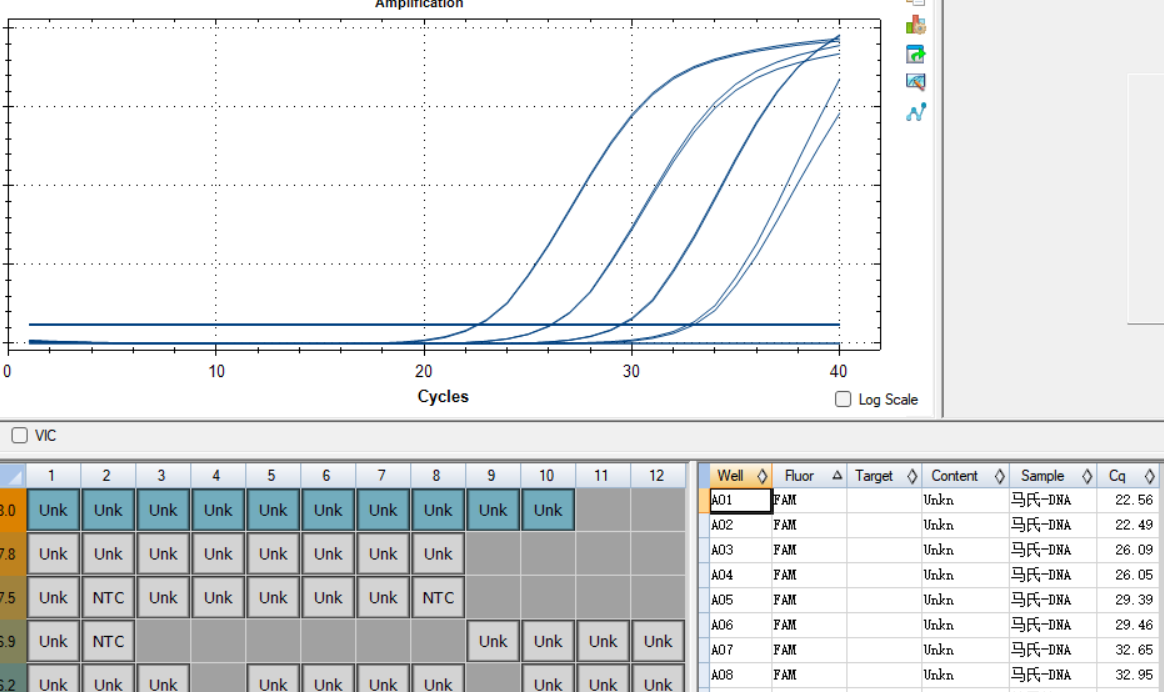Click the Cq value 29.46
Image resolution: width=1164 pixels, height=692 pixels.
click(1134, 625)
